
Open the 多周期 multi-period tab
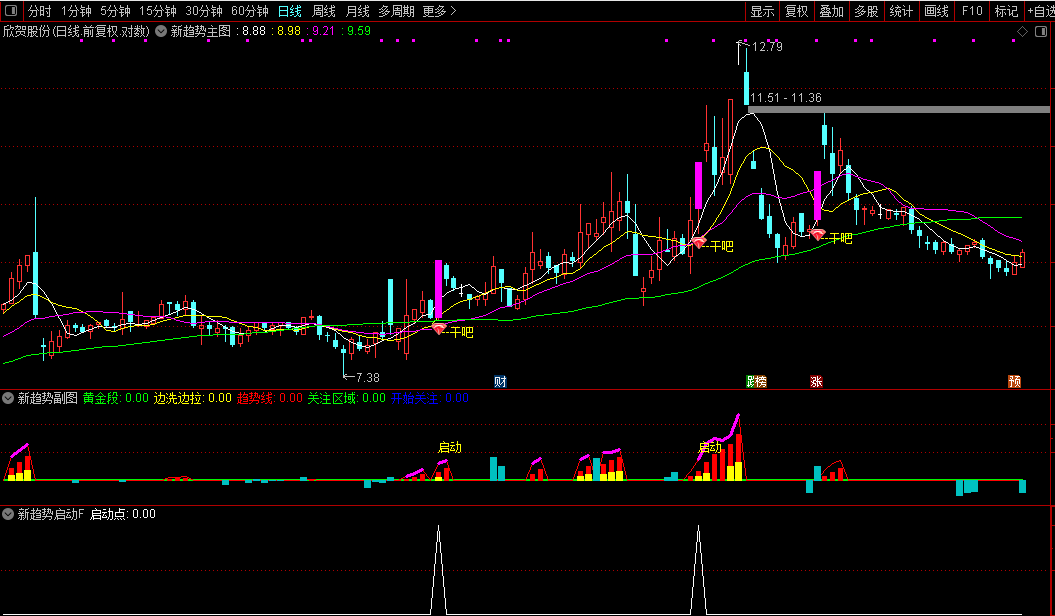396,11
